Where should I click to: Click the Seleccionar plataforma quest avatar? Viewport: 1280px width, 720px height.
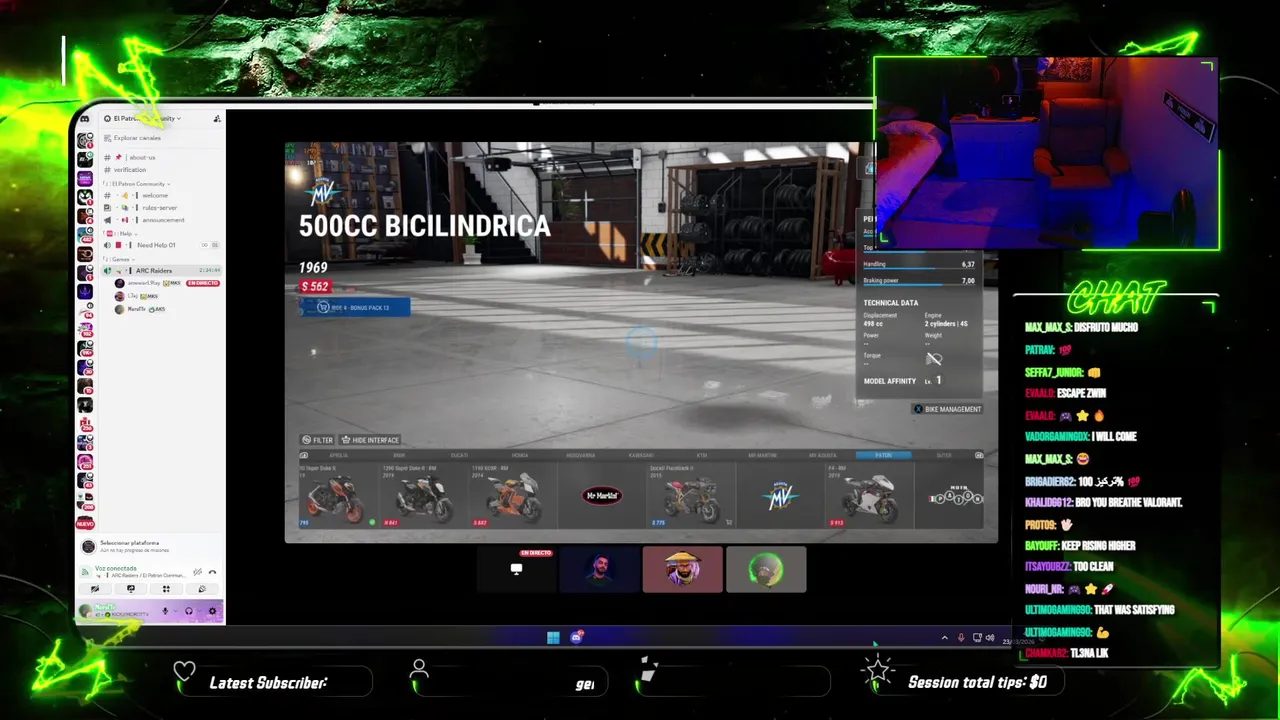click(88, 547)
